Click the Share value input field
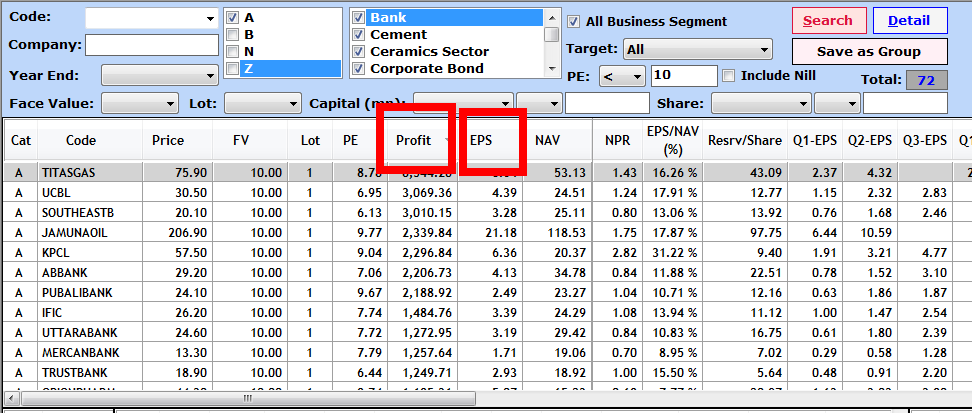Viewport: 972px width, 413px height. click(x=905, y=104)
